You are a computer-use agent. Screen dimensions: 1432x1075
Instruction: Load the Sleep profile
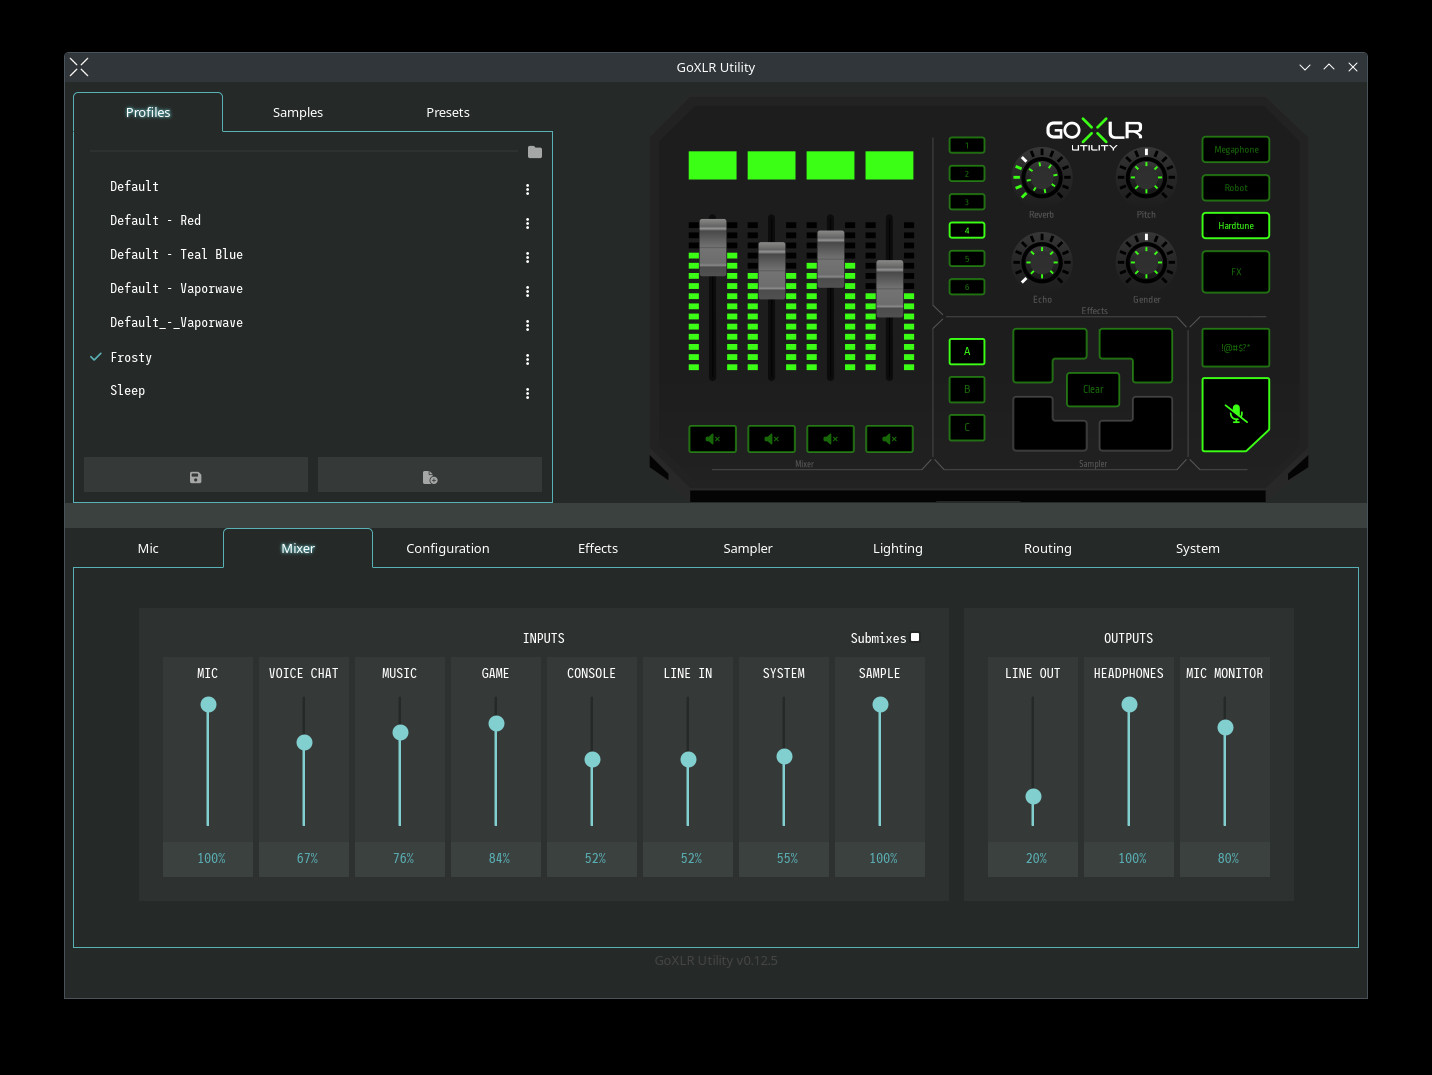127,391
